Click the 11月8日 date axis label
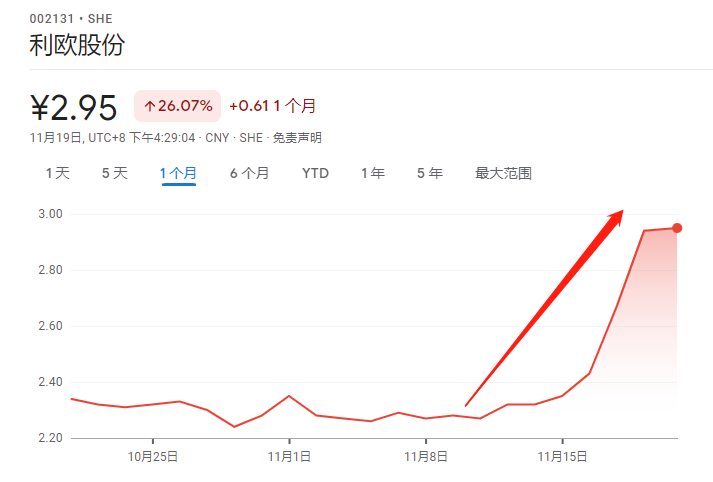Screen dimensions: 713x482 (x=426, y=456)
